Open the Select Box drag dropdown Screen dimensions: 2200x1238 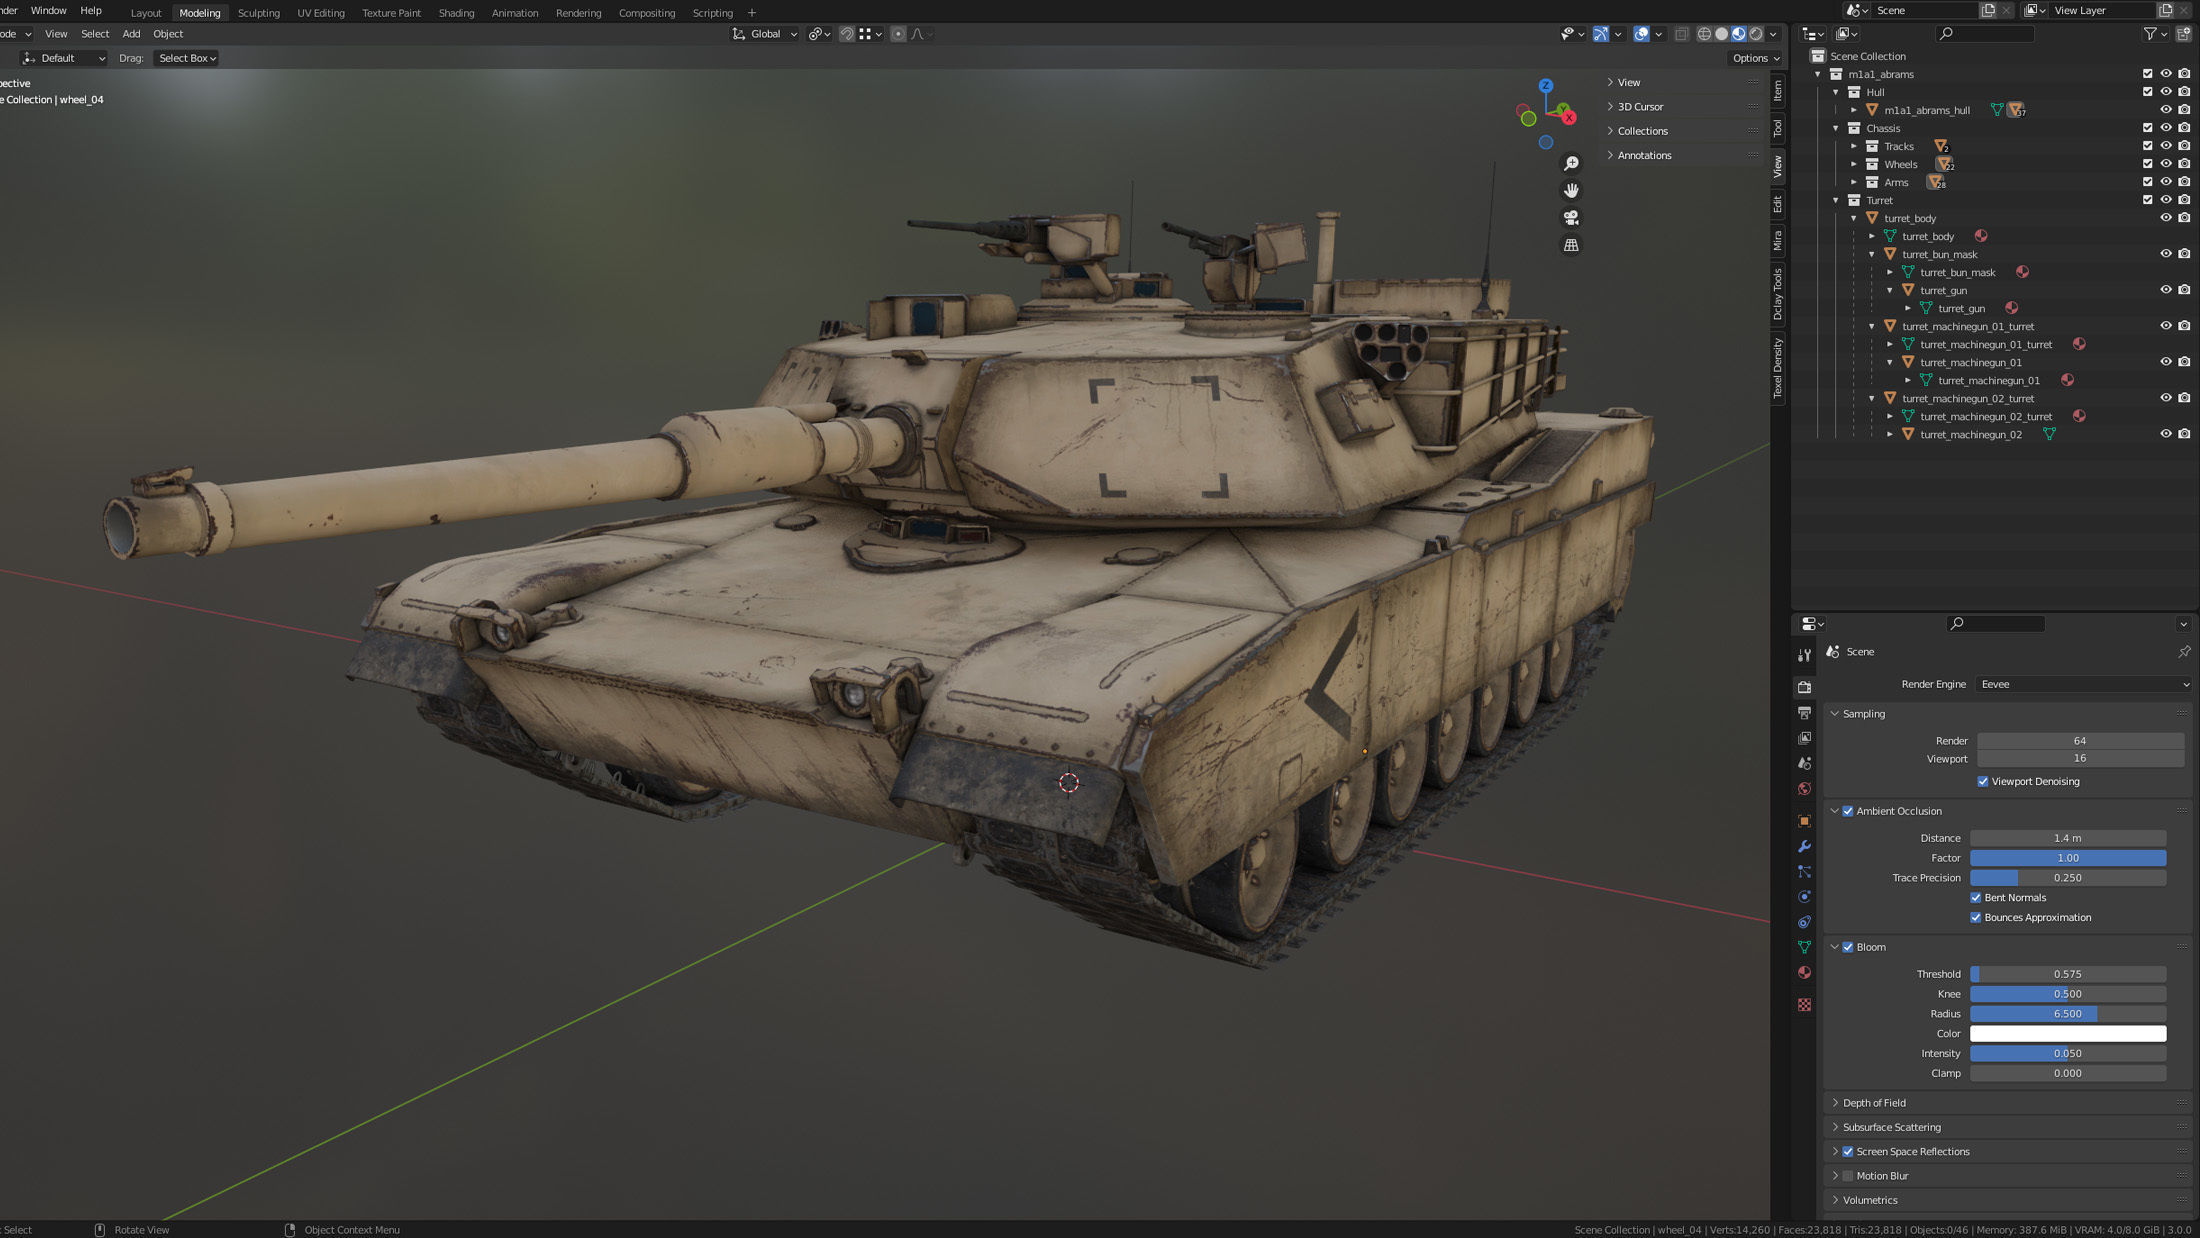(x=187, y=58)
